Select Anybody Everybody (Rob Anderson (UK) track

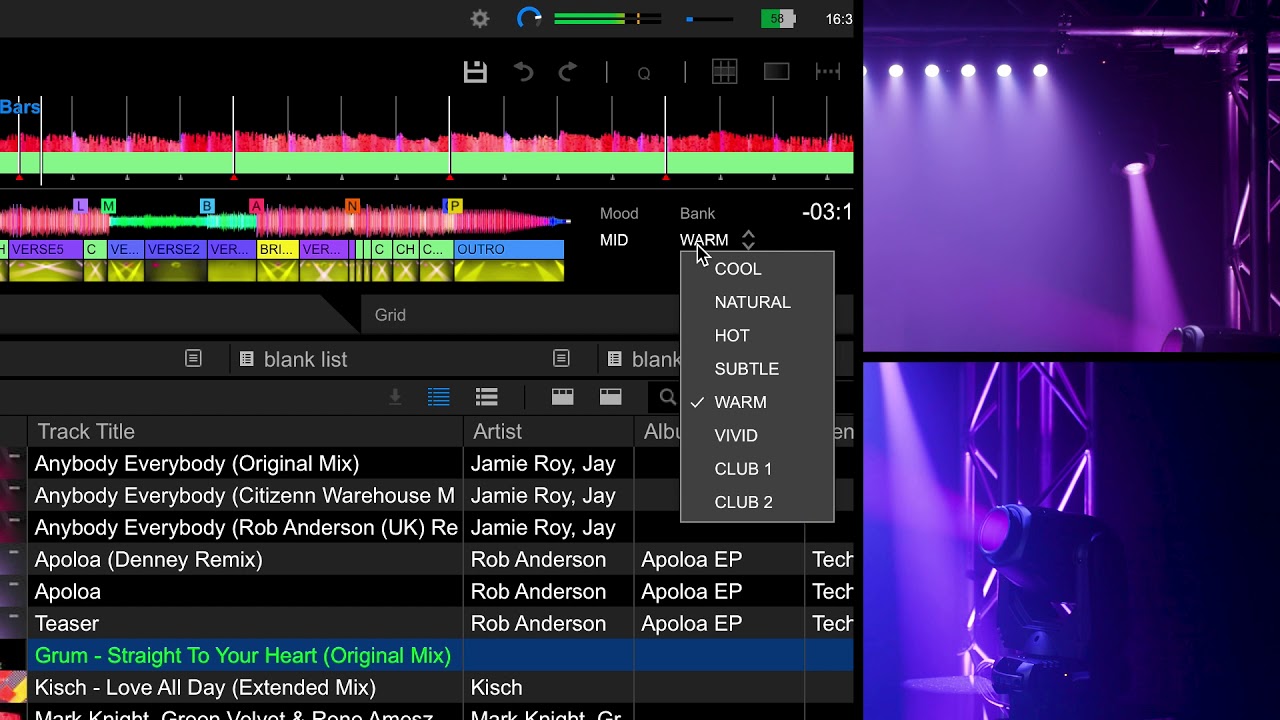[x=246, y=527]
